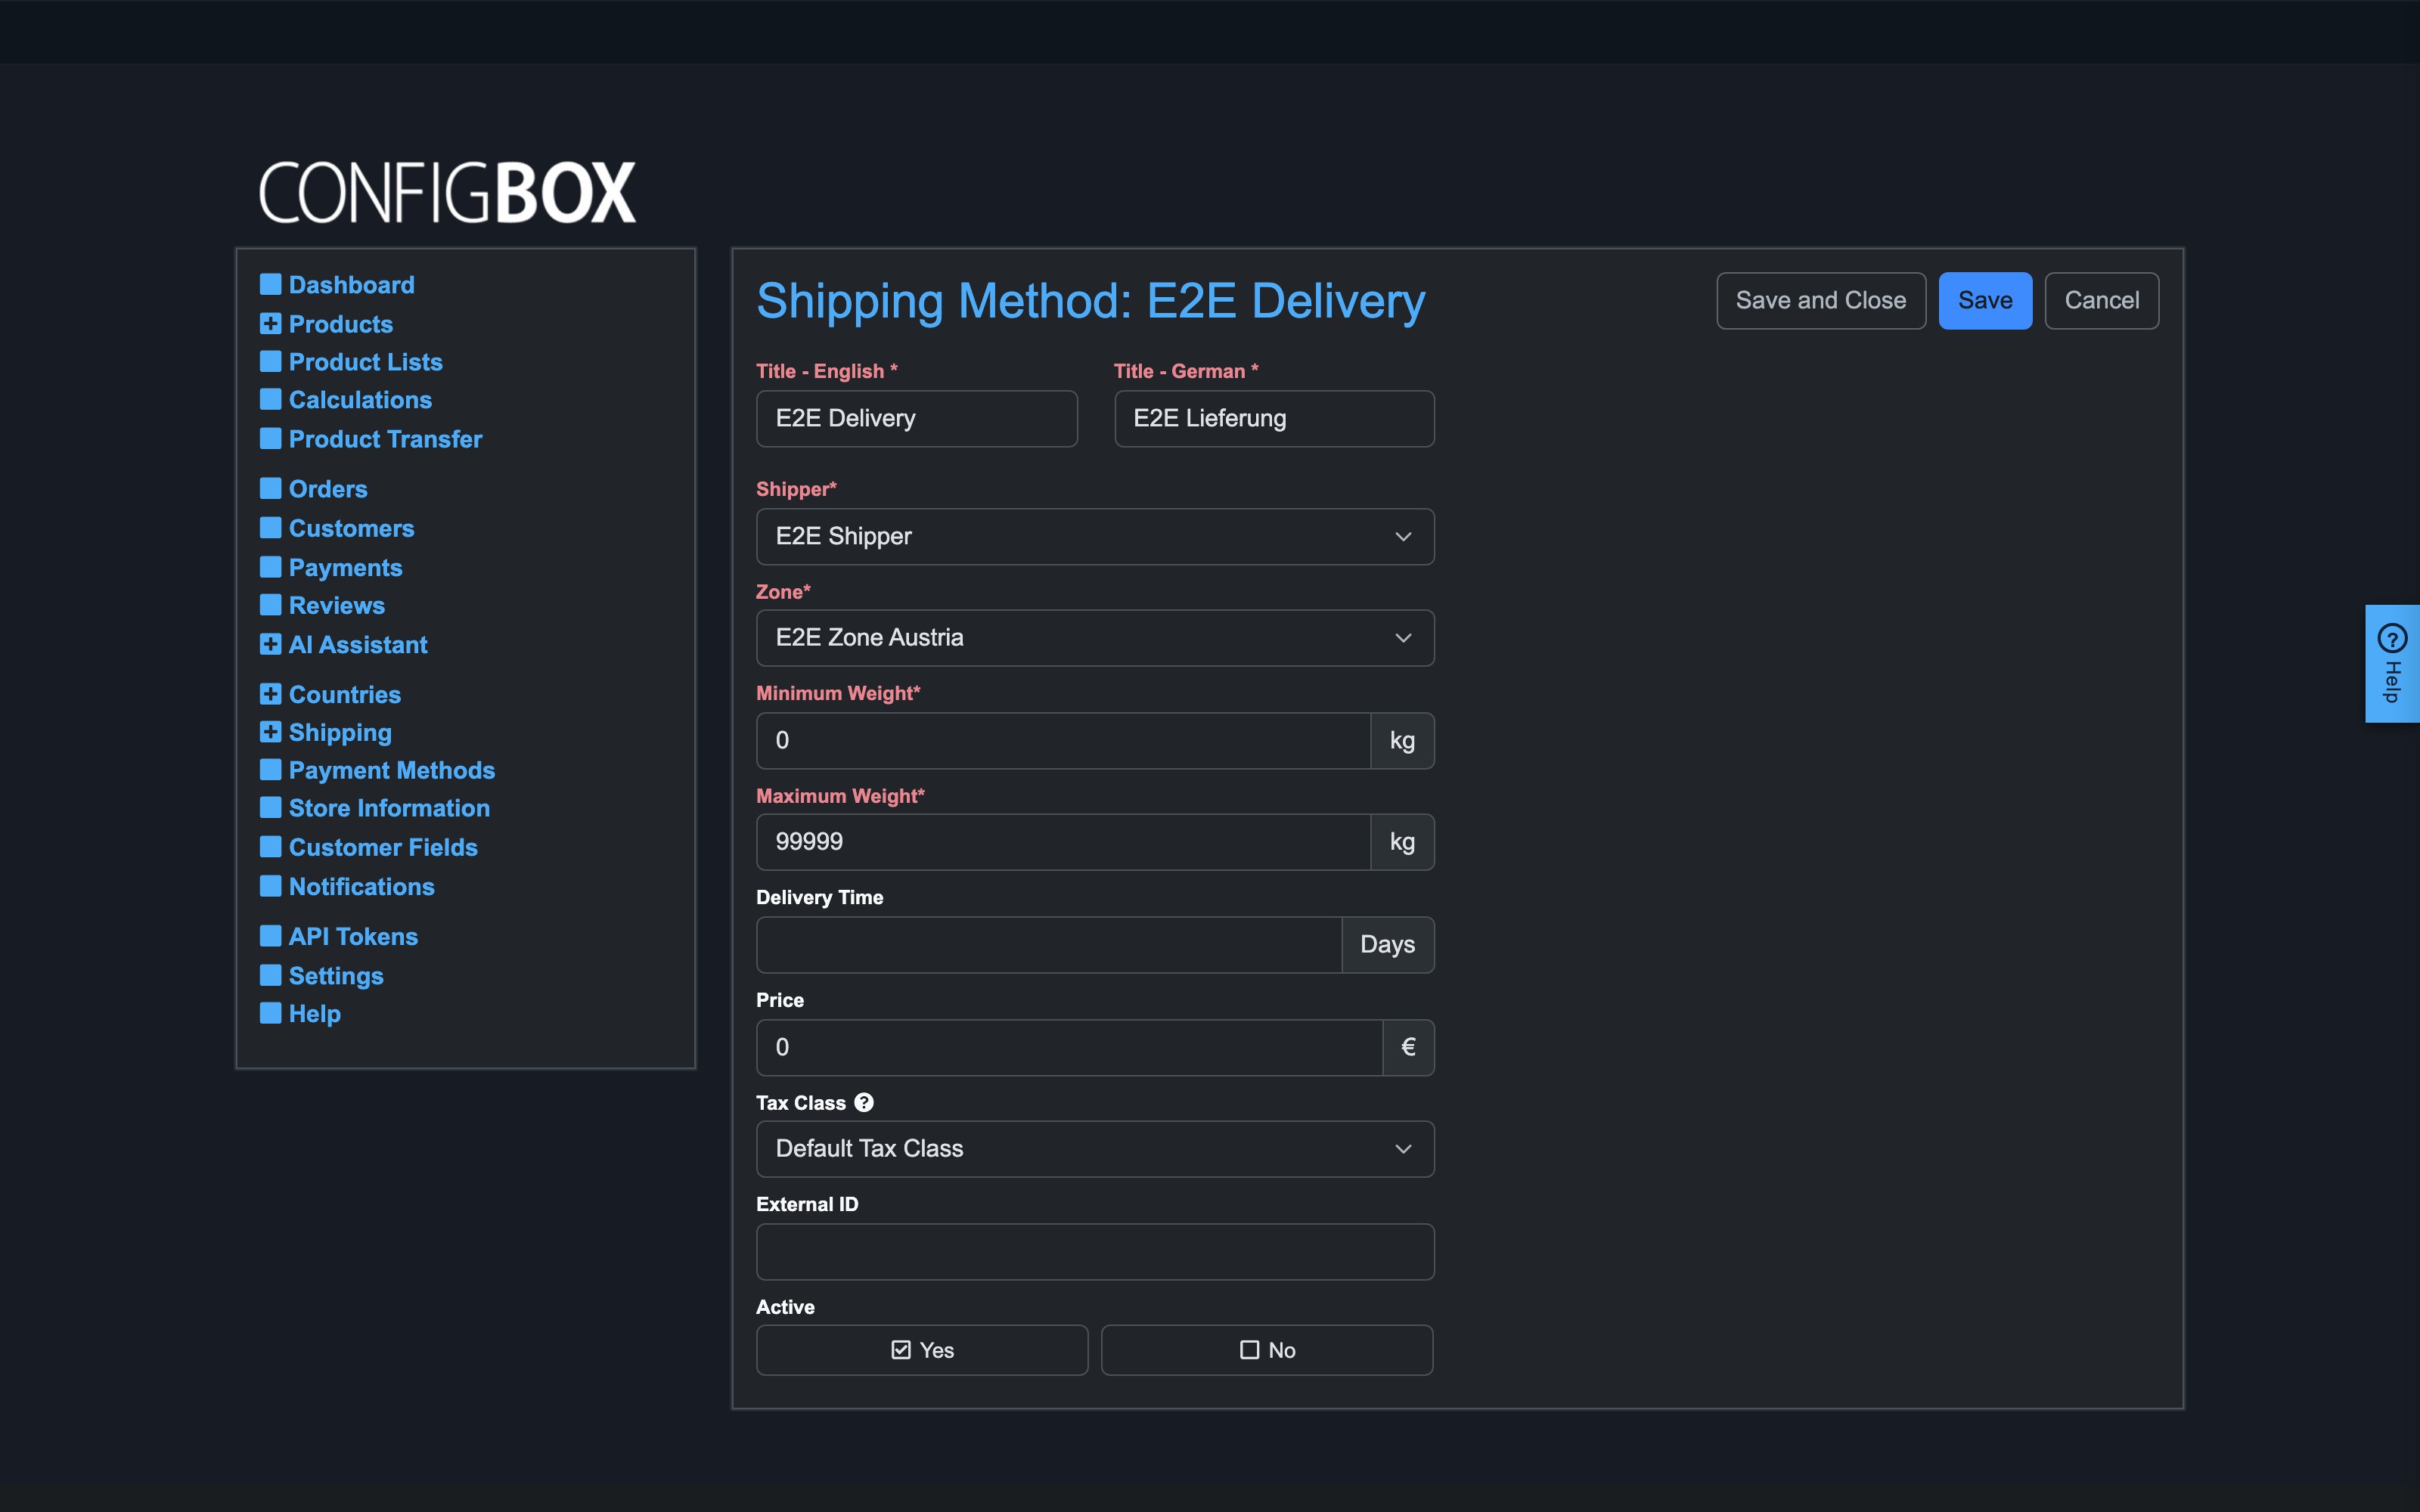Click the Maximum Weight input field
The width and height of the screenshot is (2420, 1512).
tap(1063, 842)
